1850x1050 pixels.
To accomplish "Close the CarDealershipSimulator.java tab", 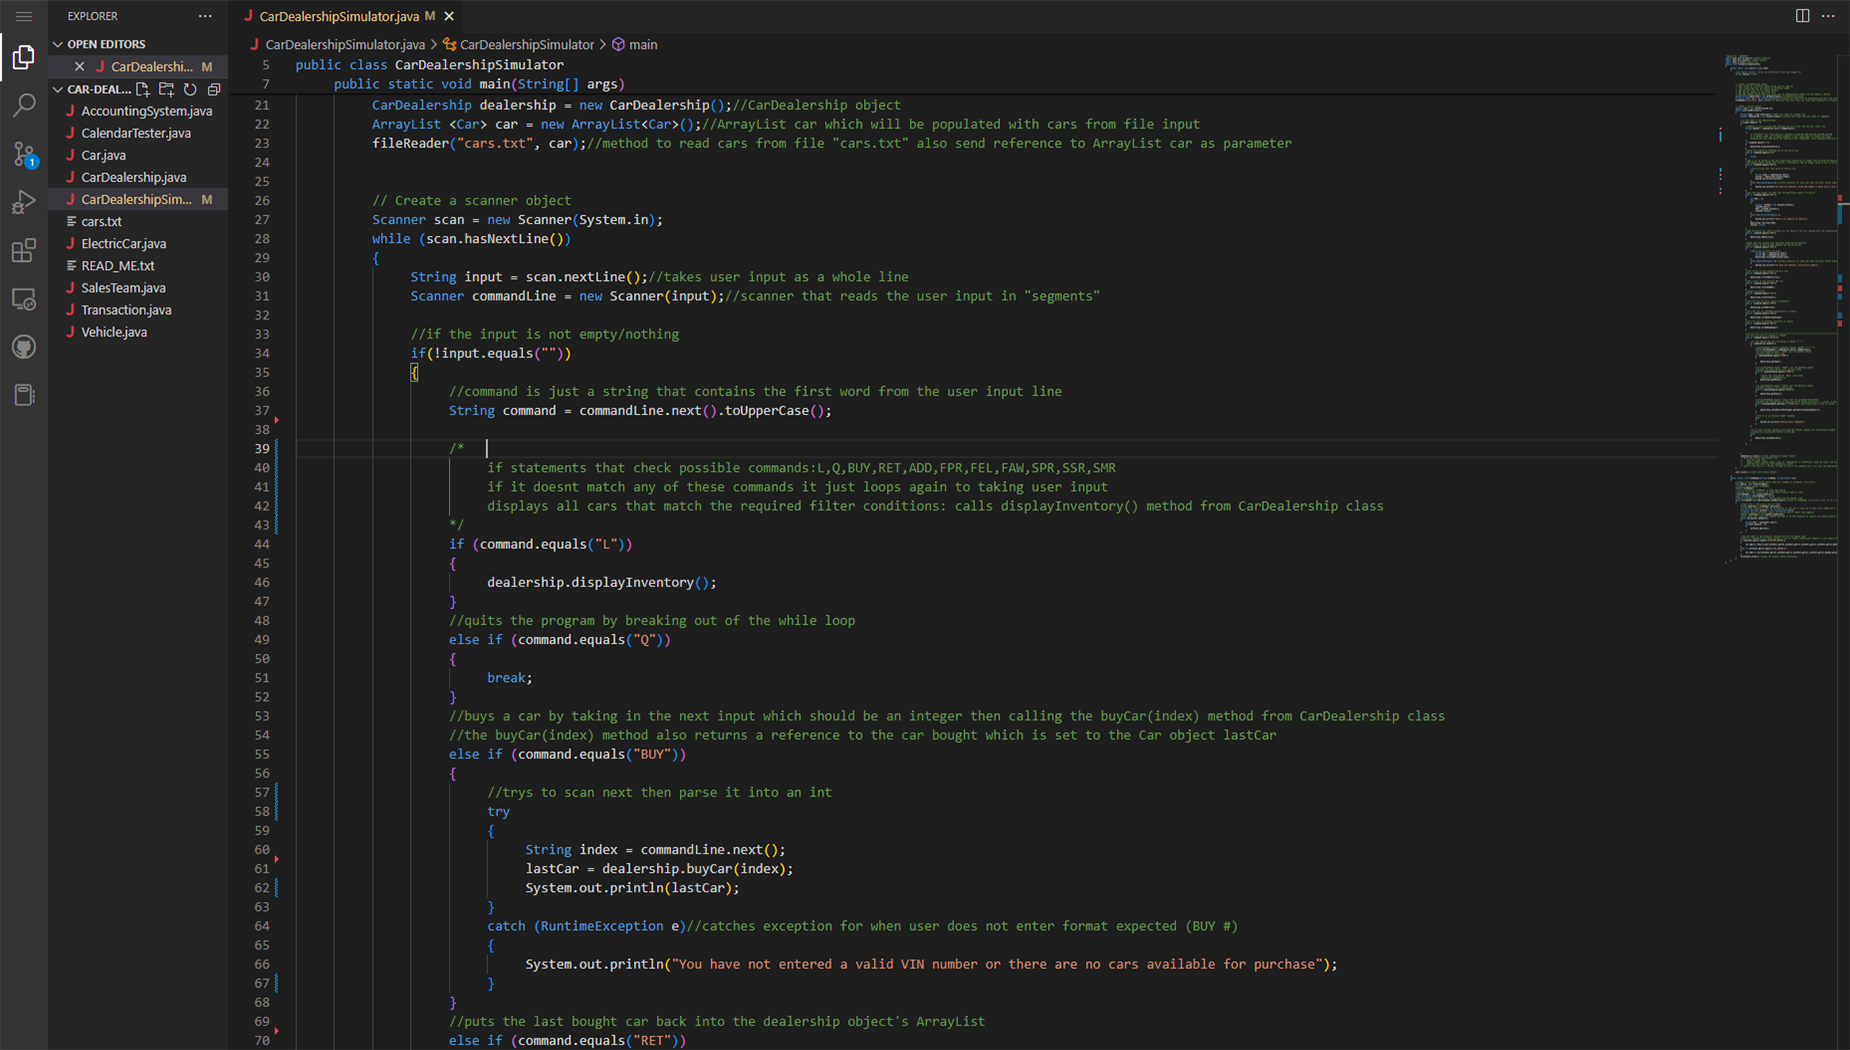I will tap(449, 16).
